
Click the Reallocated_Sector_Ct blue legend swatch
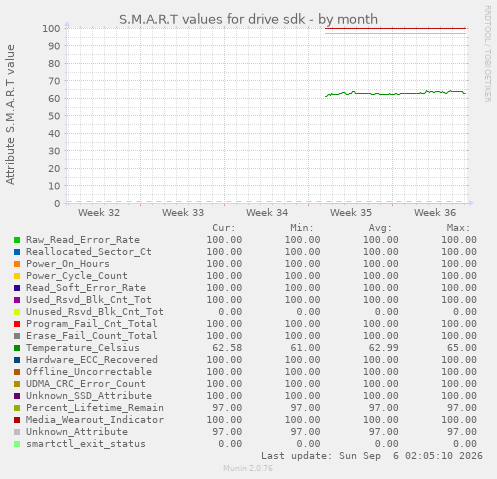[17, 252]
